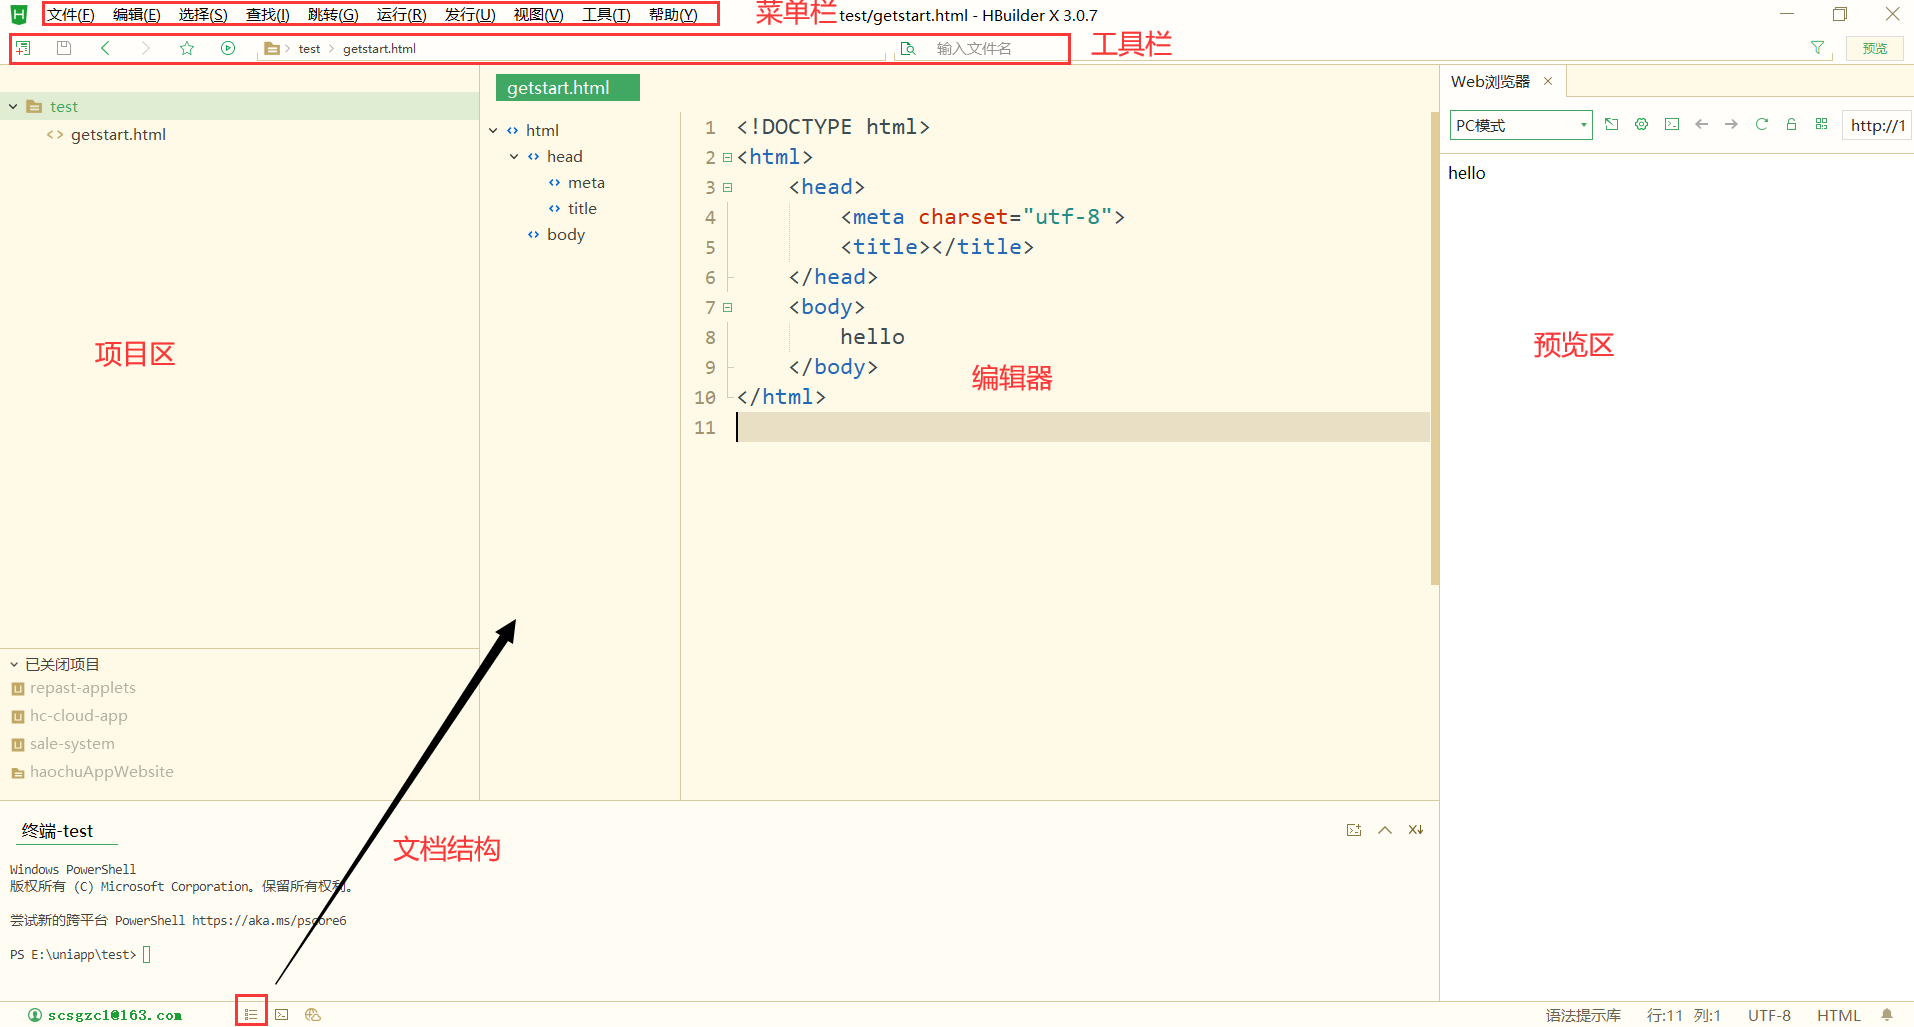Screen dimensions: 1914x1027
Task: Click 行:11 列:1 position indicator
Action: click(1684, 1015)
